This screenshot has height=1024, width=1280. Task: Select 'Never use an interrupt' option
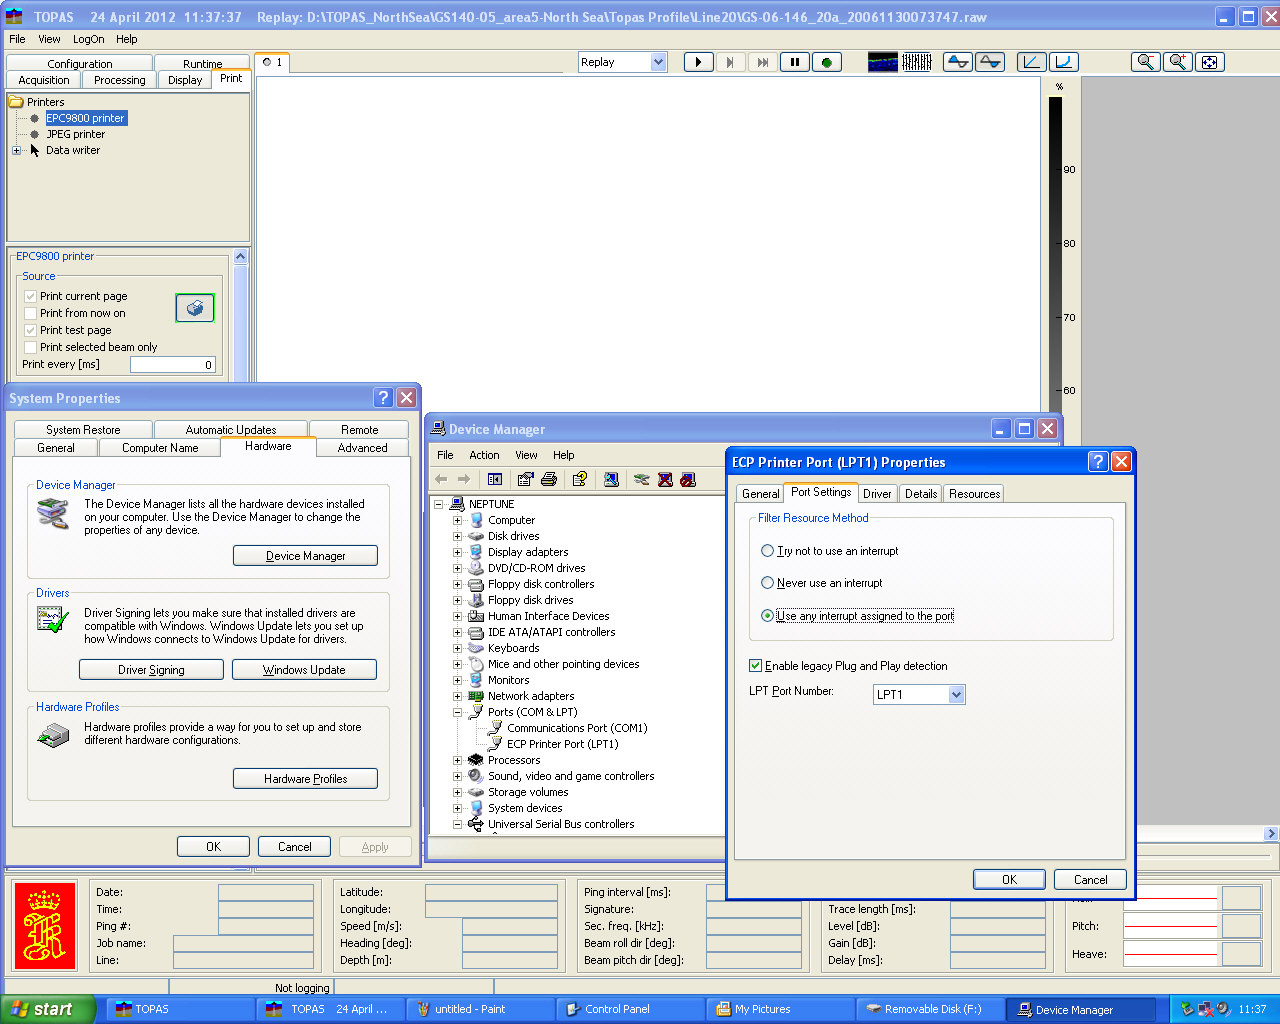click(768, 583)
